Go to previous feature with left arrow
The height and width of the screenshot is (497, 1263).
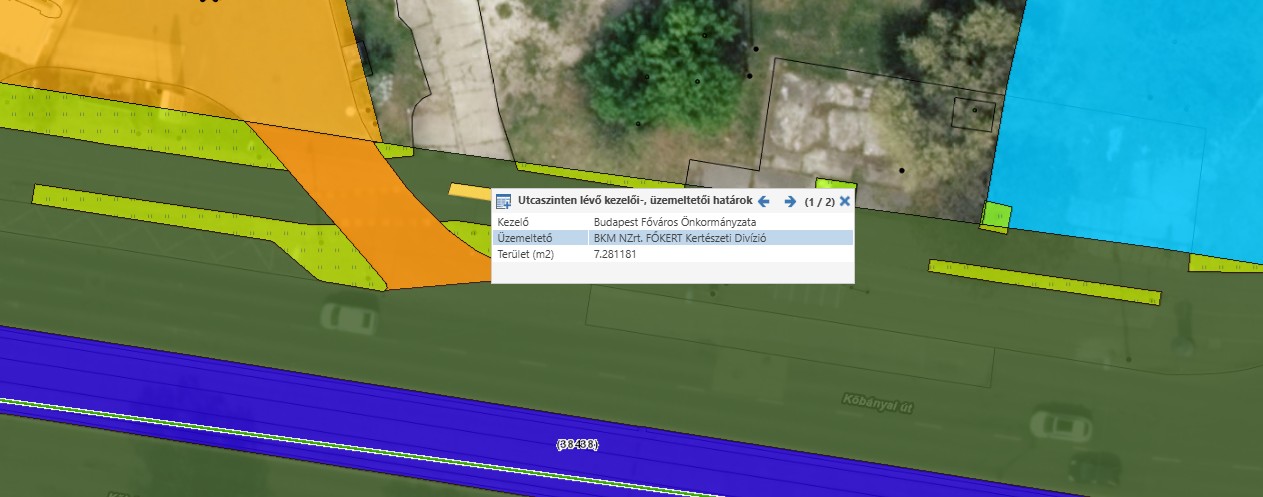pos(767,201)
